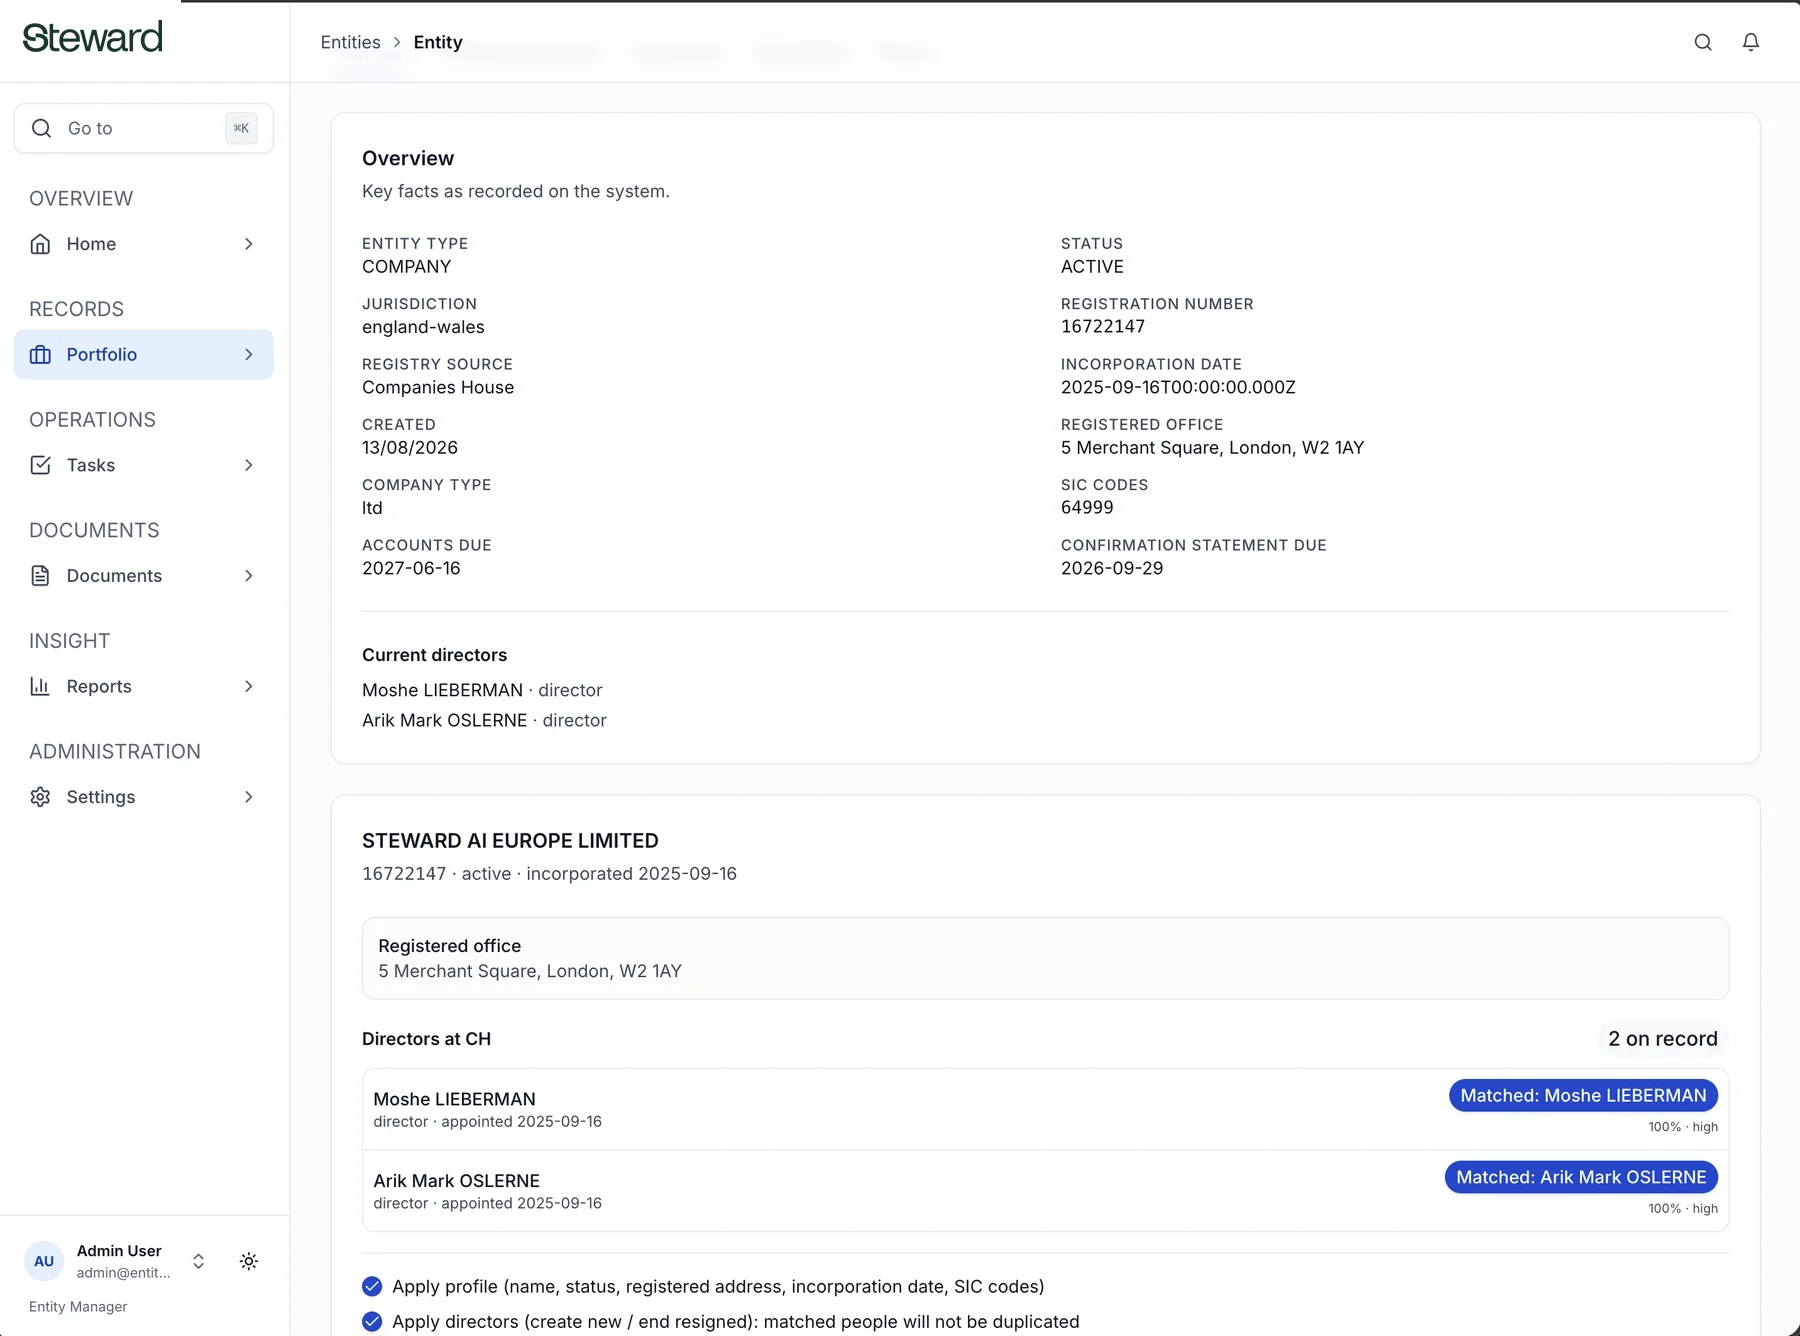Image resolution: width=1800 pixels, height=1336 pixels.
Task: Click Matched: Moshe LIEBERMAN badge
Action: (1583, 1096)
